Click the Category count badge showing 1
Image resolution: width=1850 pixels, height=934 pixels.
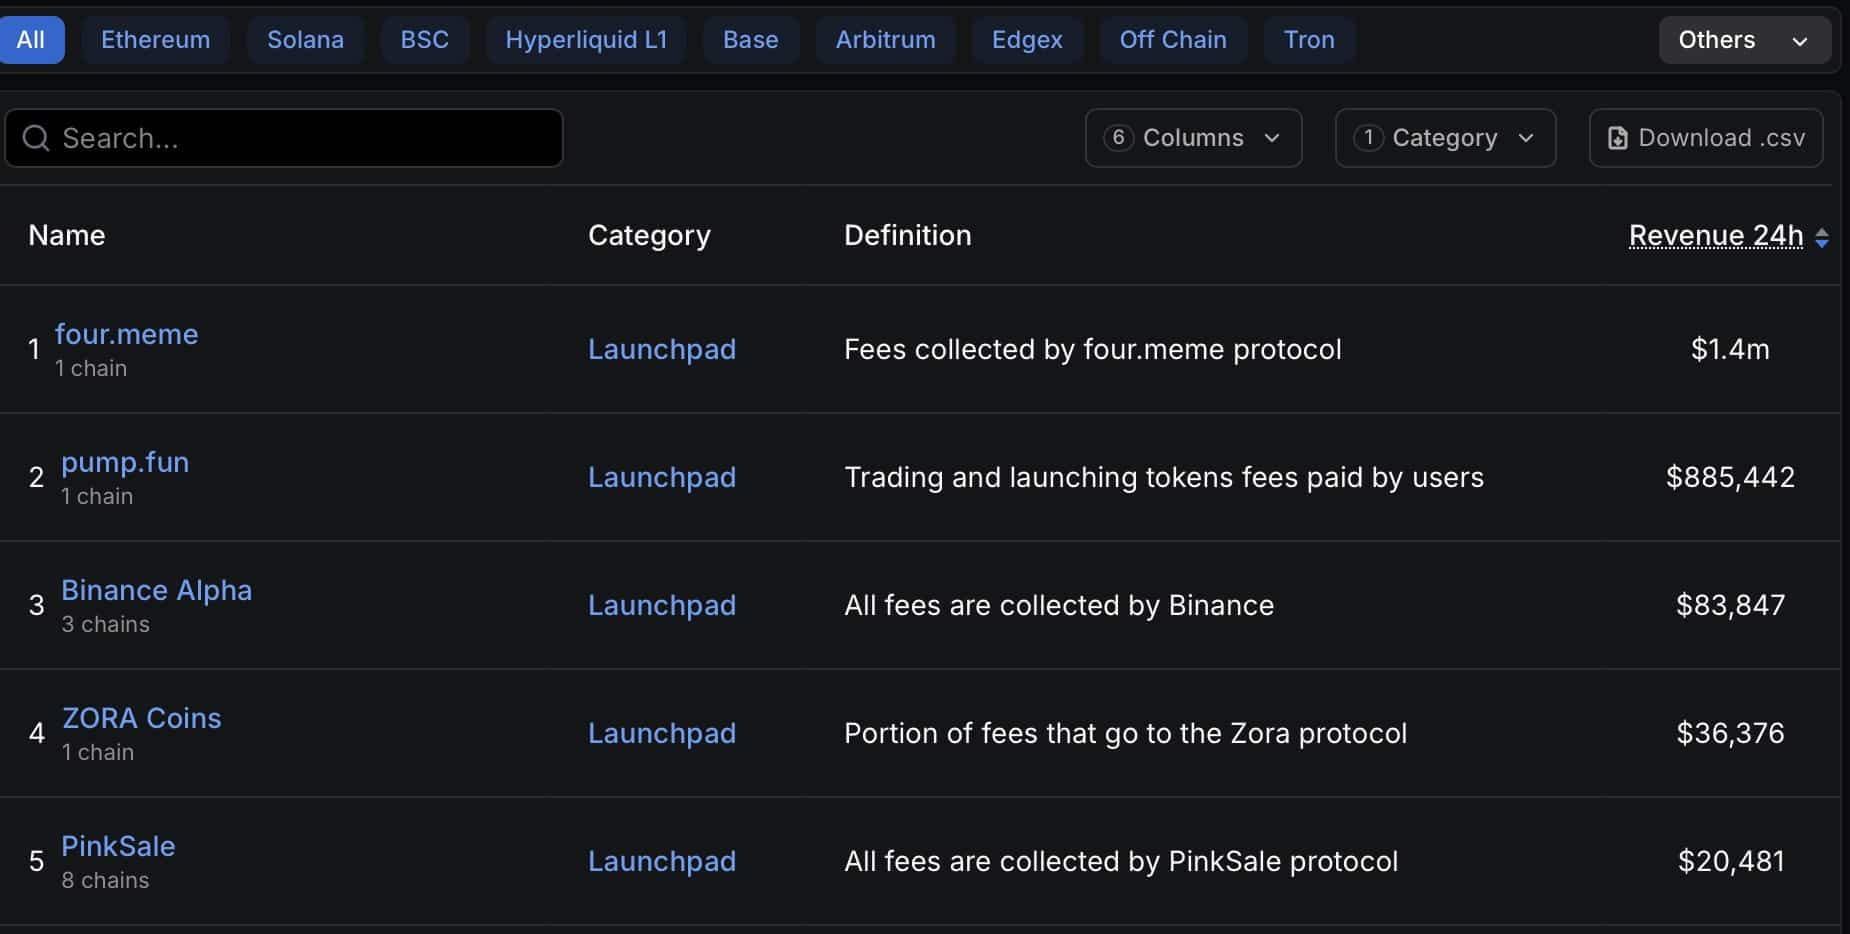1368,138
